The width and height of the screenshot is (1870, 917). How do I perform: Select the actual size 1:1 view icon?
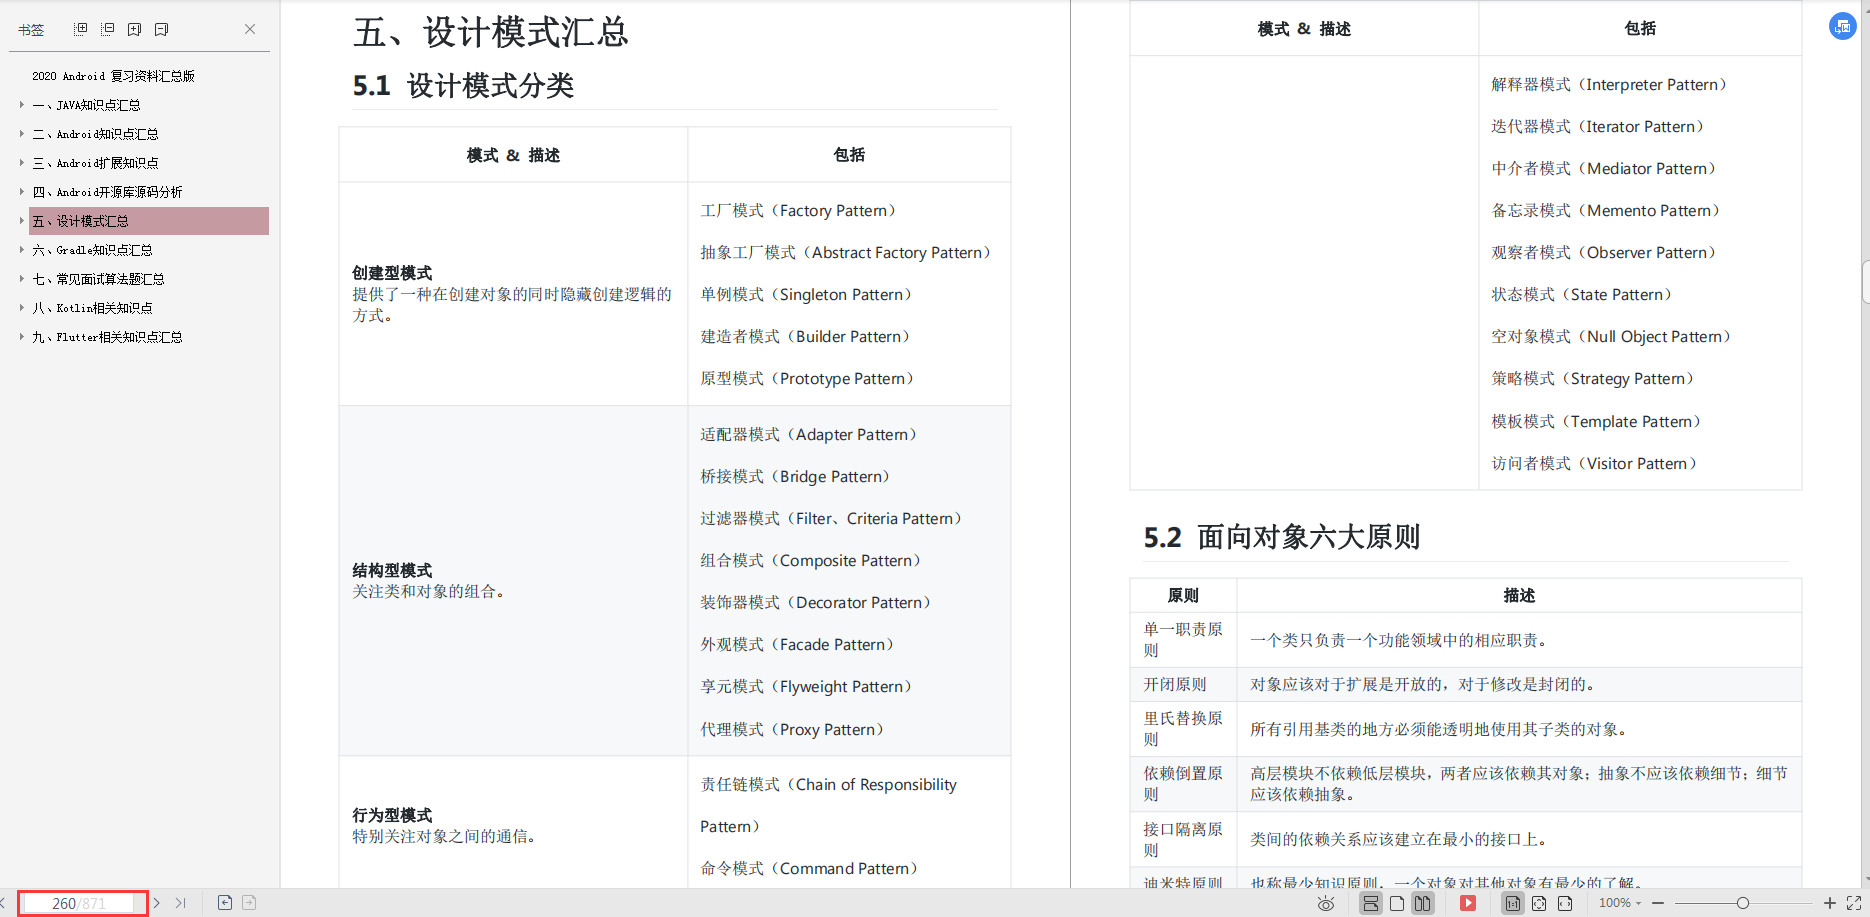1513,903
